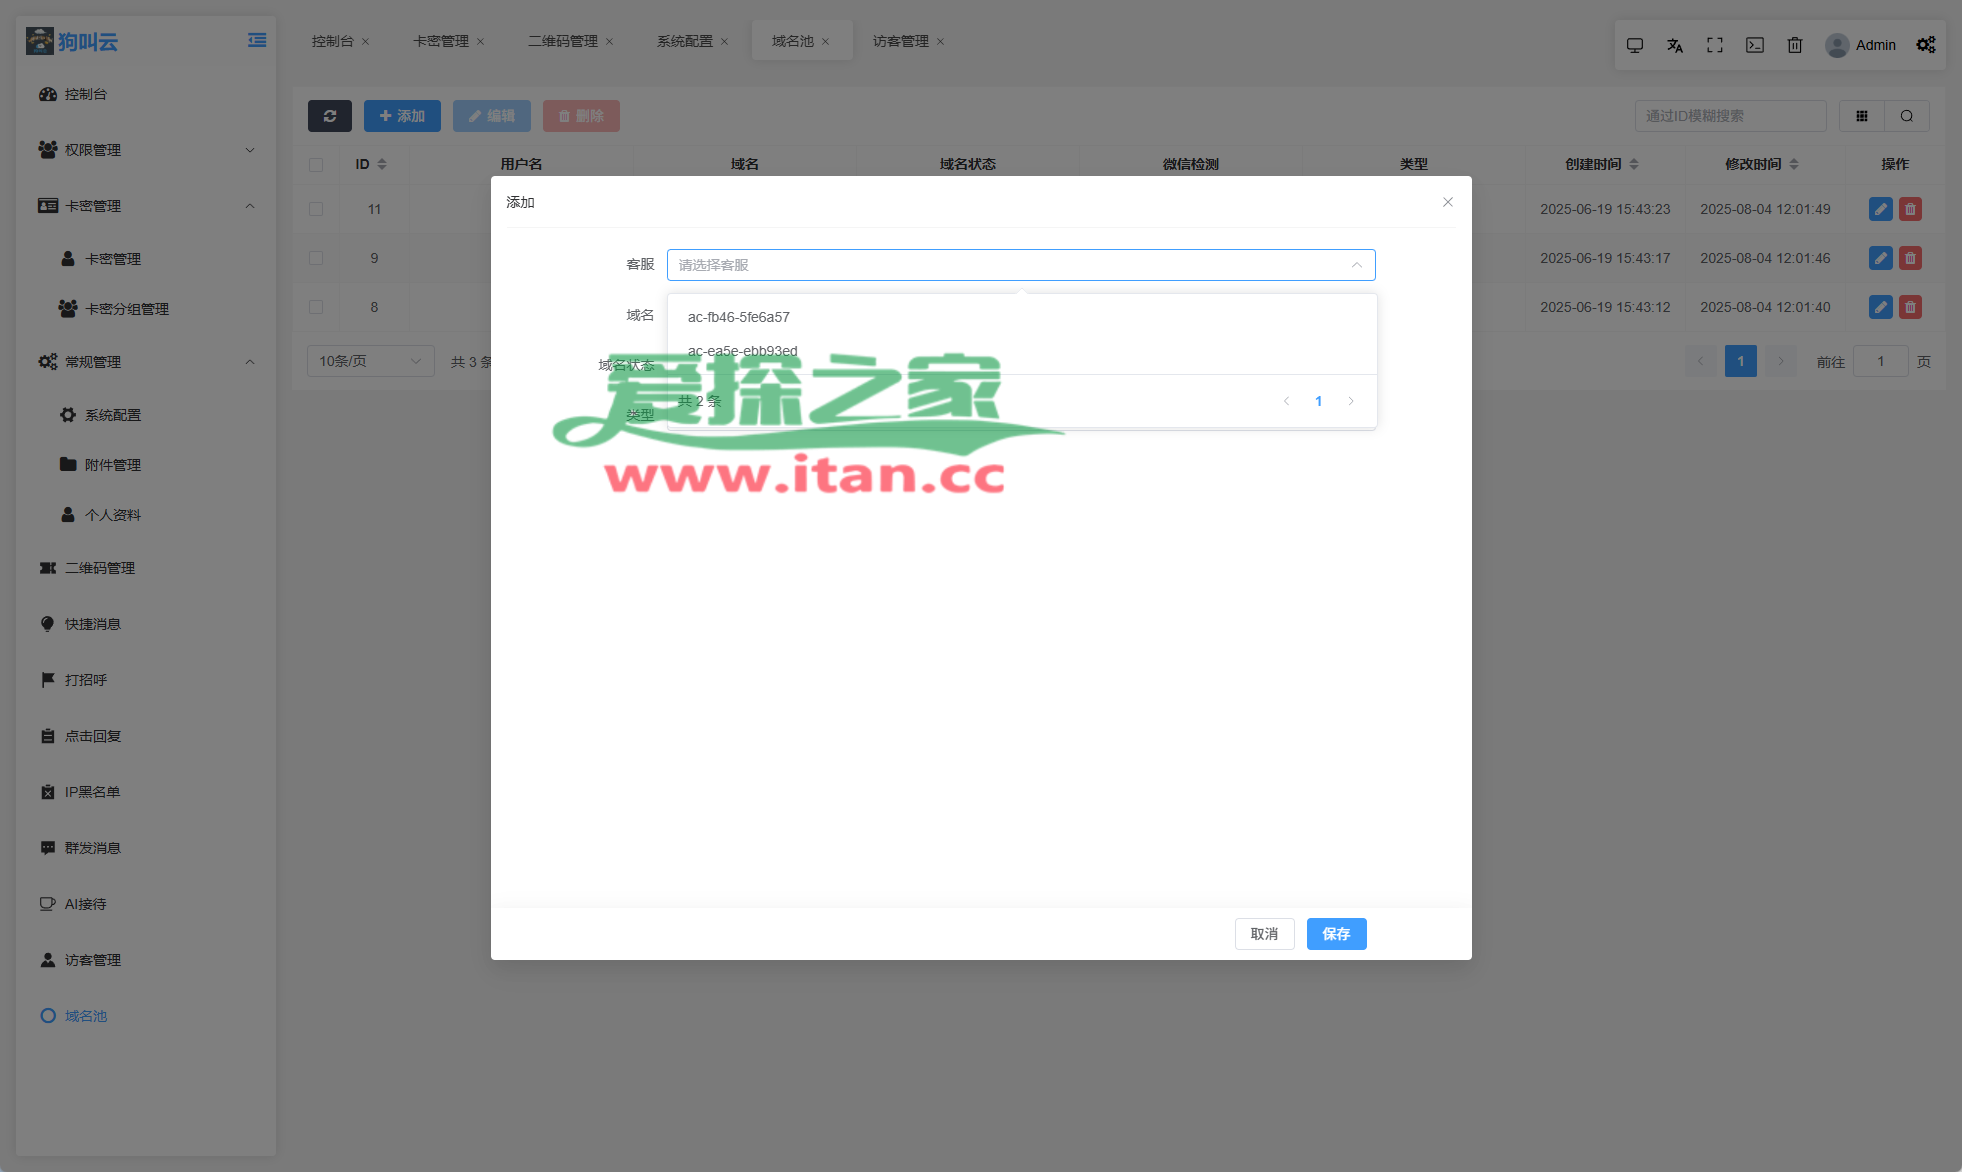Open the column display grid icon
The image size is (1962, 1172).
1862,116
